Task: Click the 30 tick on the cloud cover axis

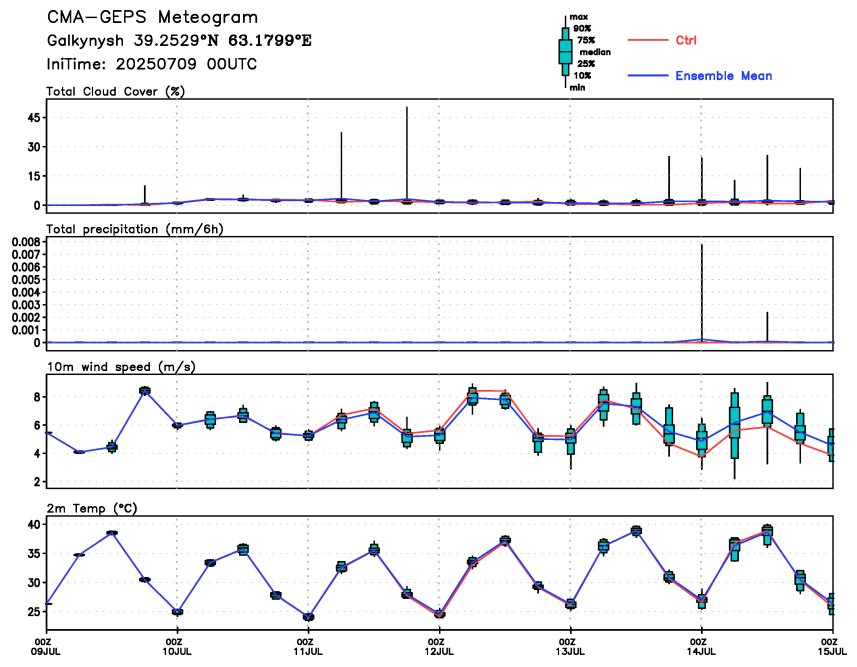Action: tap(33, 147)
